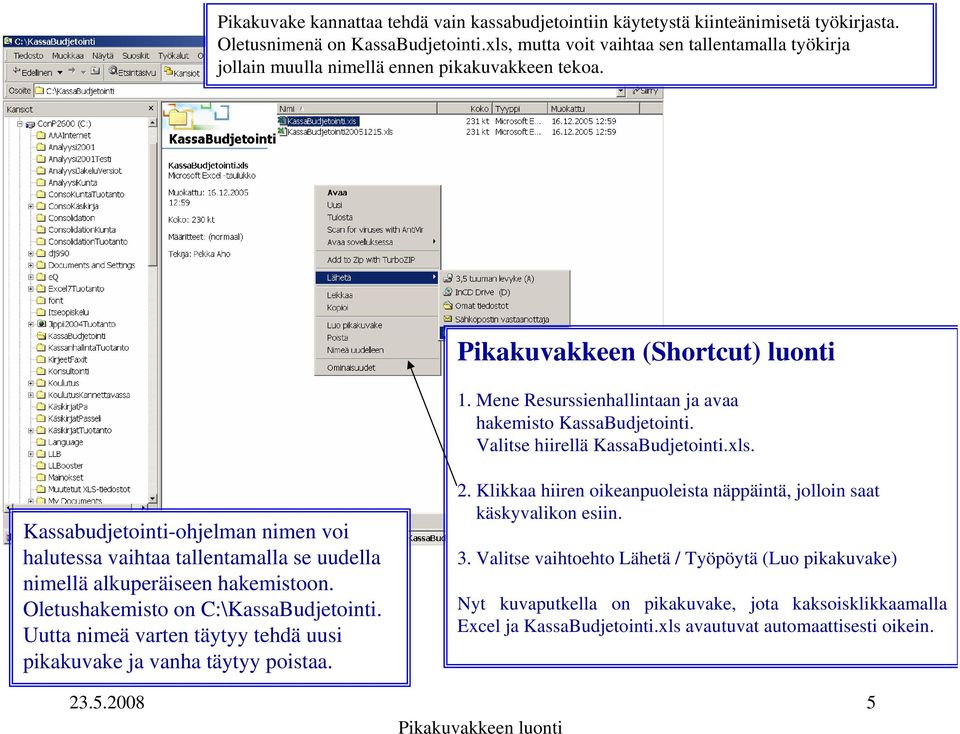
Task: Click the Jippii2004Tuotanto special folder icon
Action: 41,324
